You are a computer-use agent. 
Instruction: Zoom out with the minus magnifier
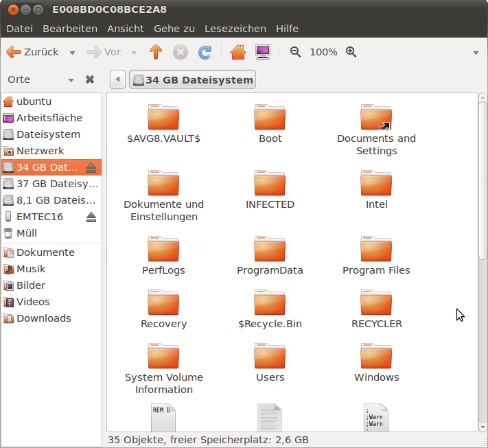coord(295,52)
